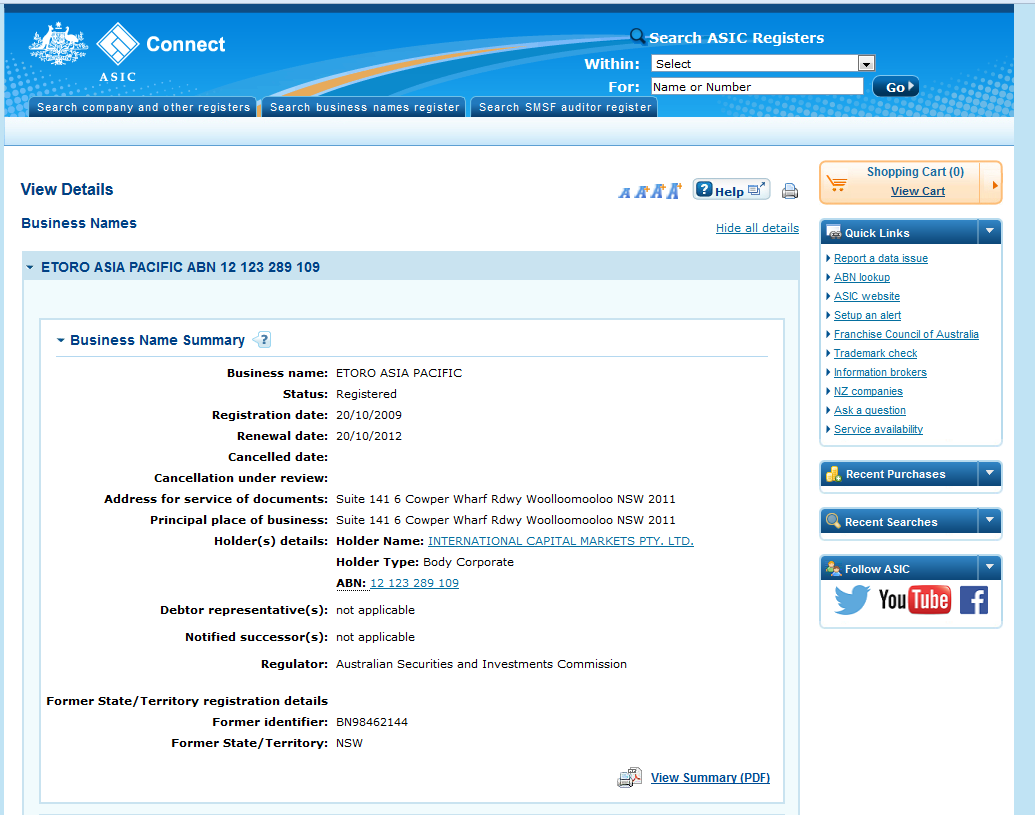The width and height of the screenshot is (1035, 815).
Task: Set the largest text size A
Action: point(674,191)
